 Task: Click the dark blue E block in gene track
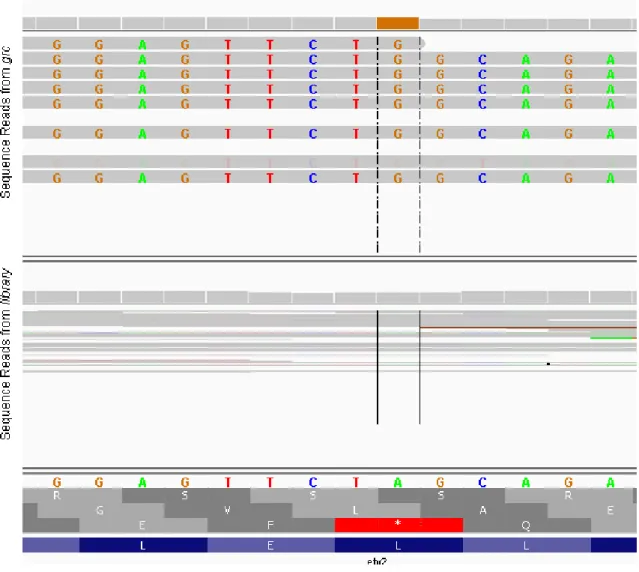tap(271, 545)
